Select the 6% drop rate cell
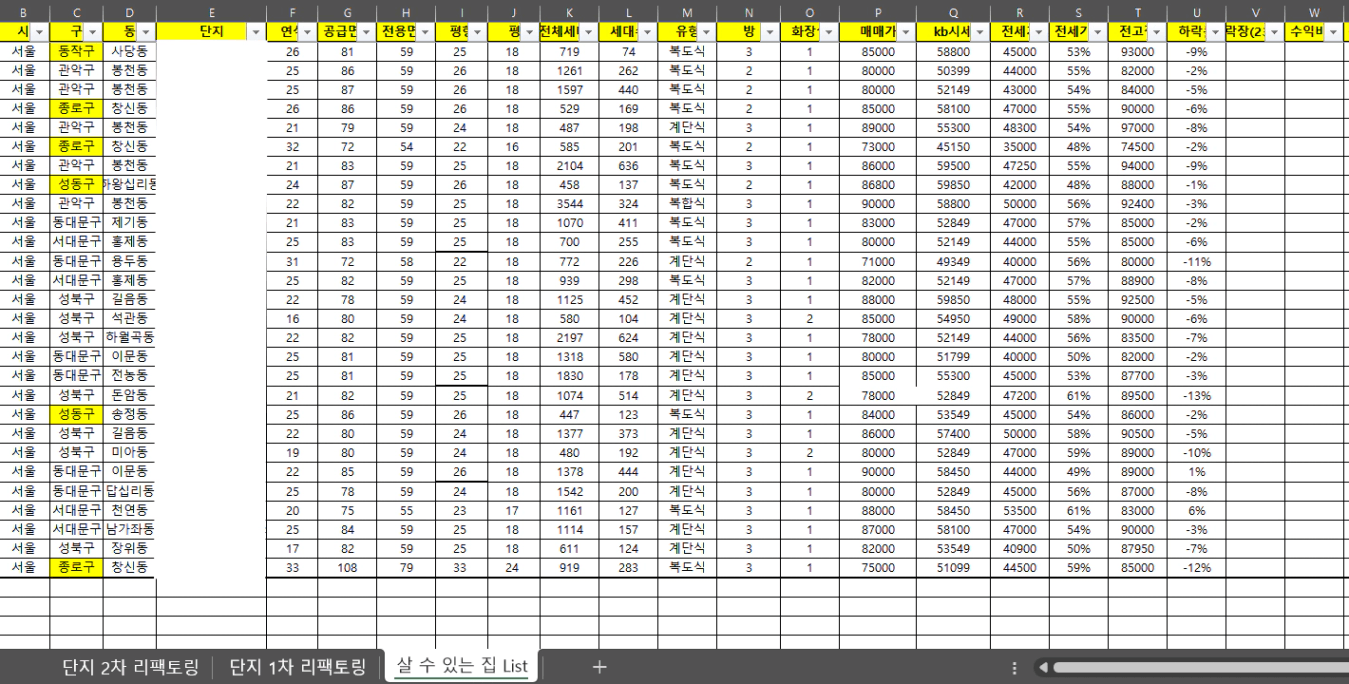Screen dimensions: 1349x684 pos(1196,509)
